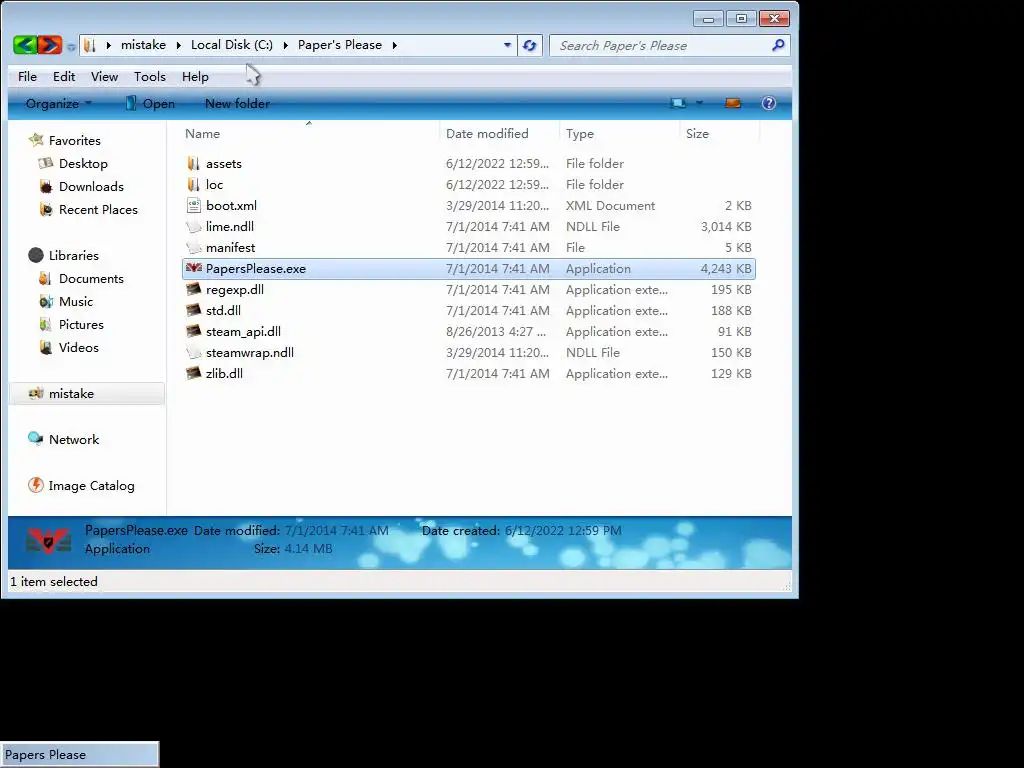Screen dimensions: 1024x768
Task: Open the Help menu
Action: [195, 76]
